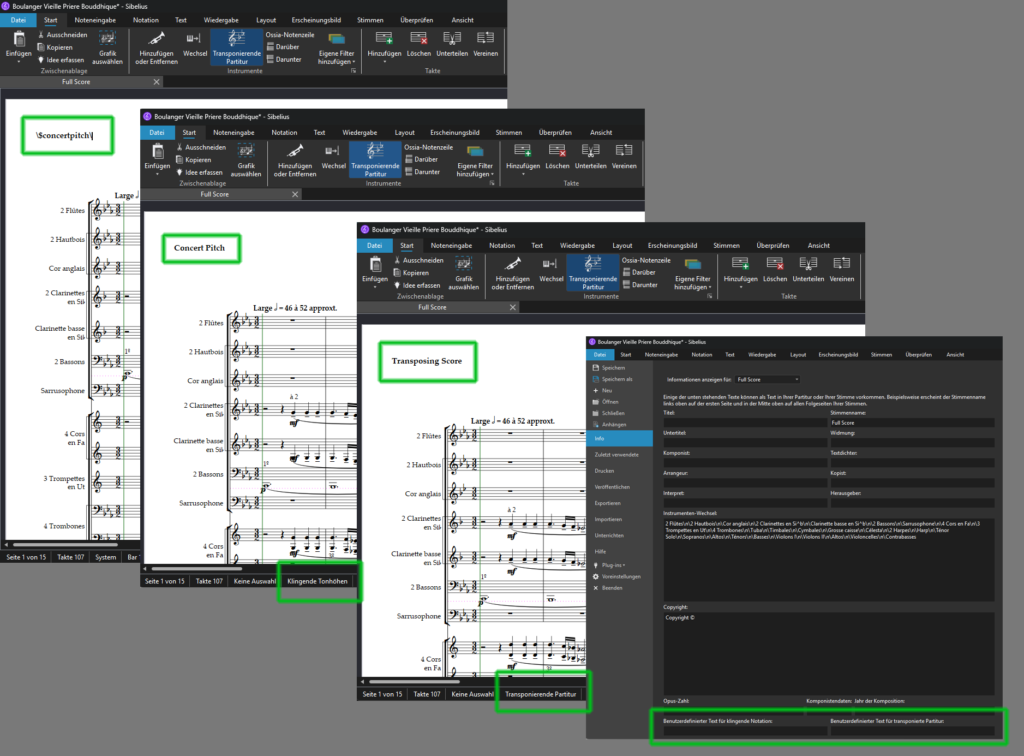
Task: Open Hinzufügen oder Entfernen in Concert Pitch window
Action: click(x=295, y=161)
